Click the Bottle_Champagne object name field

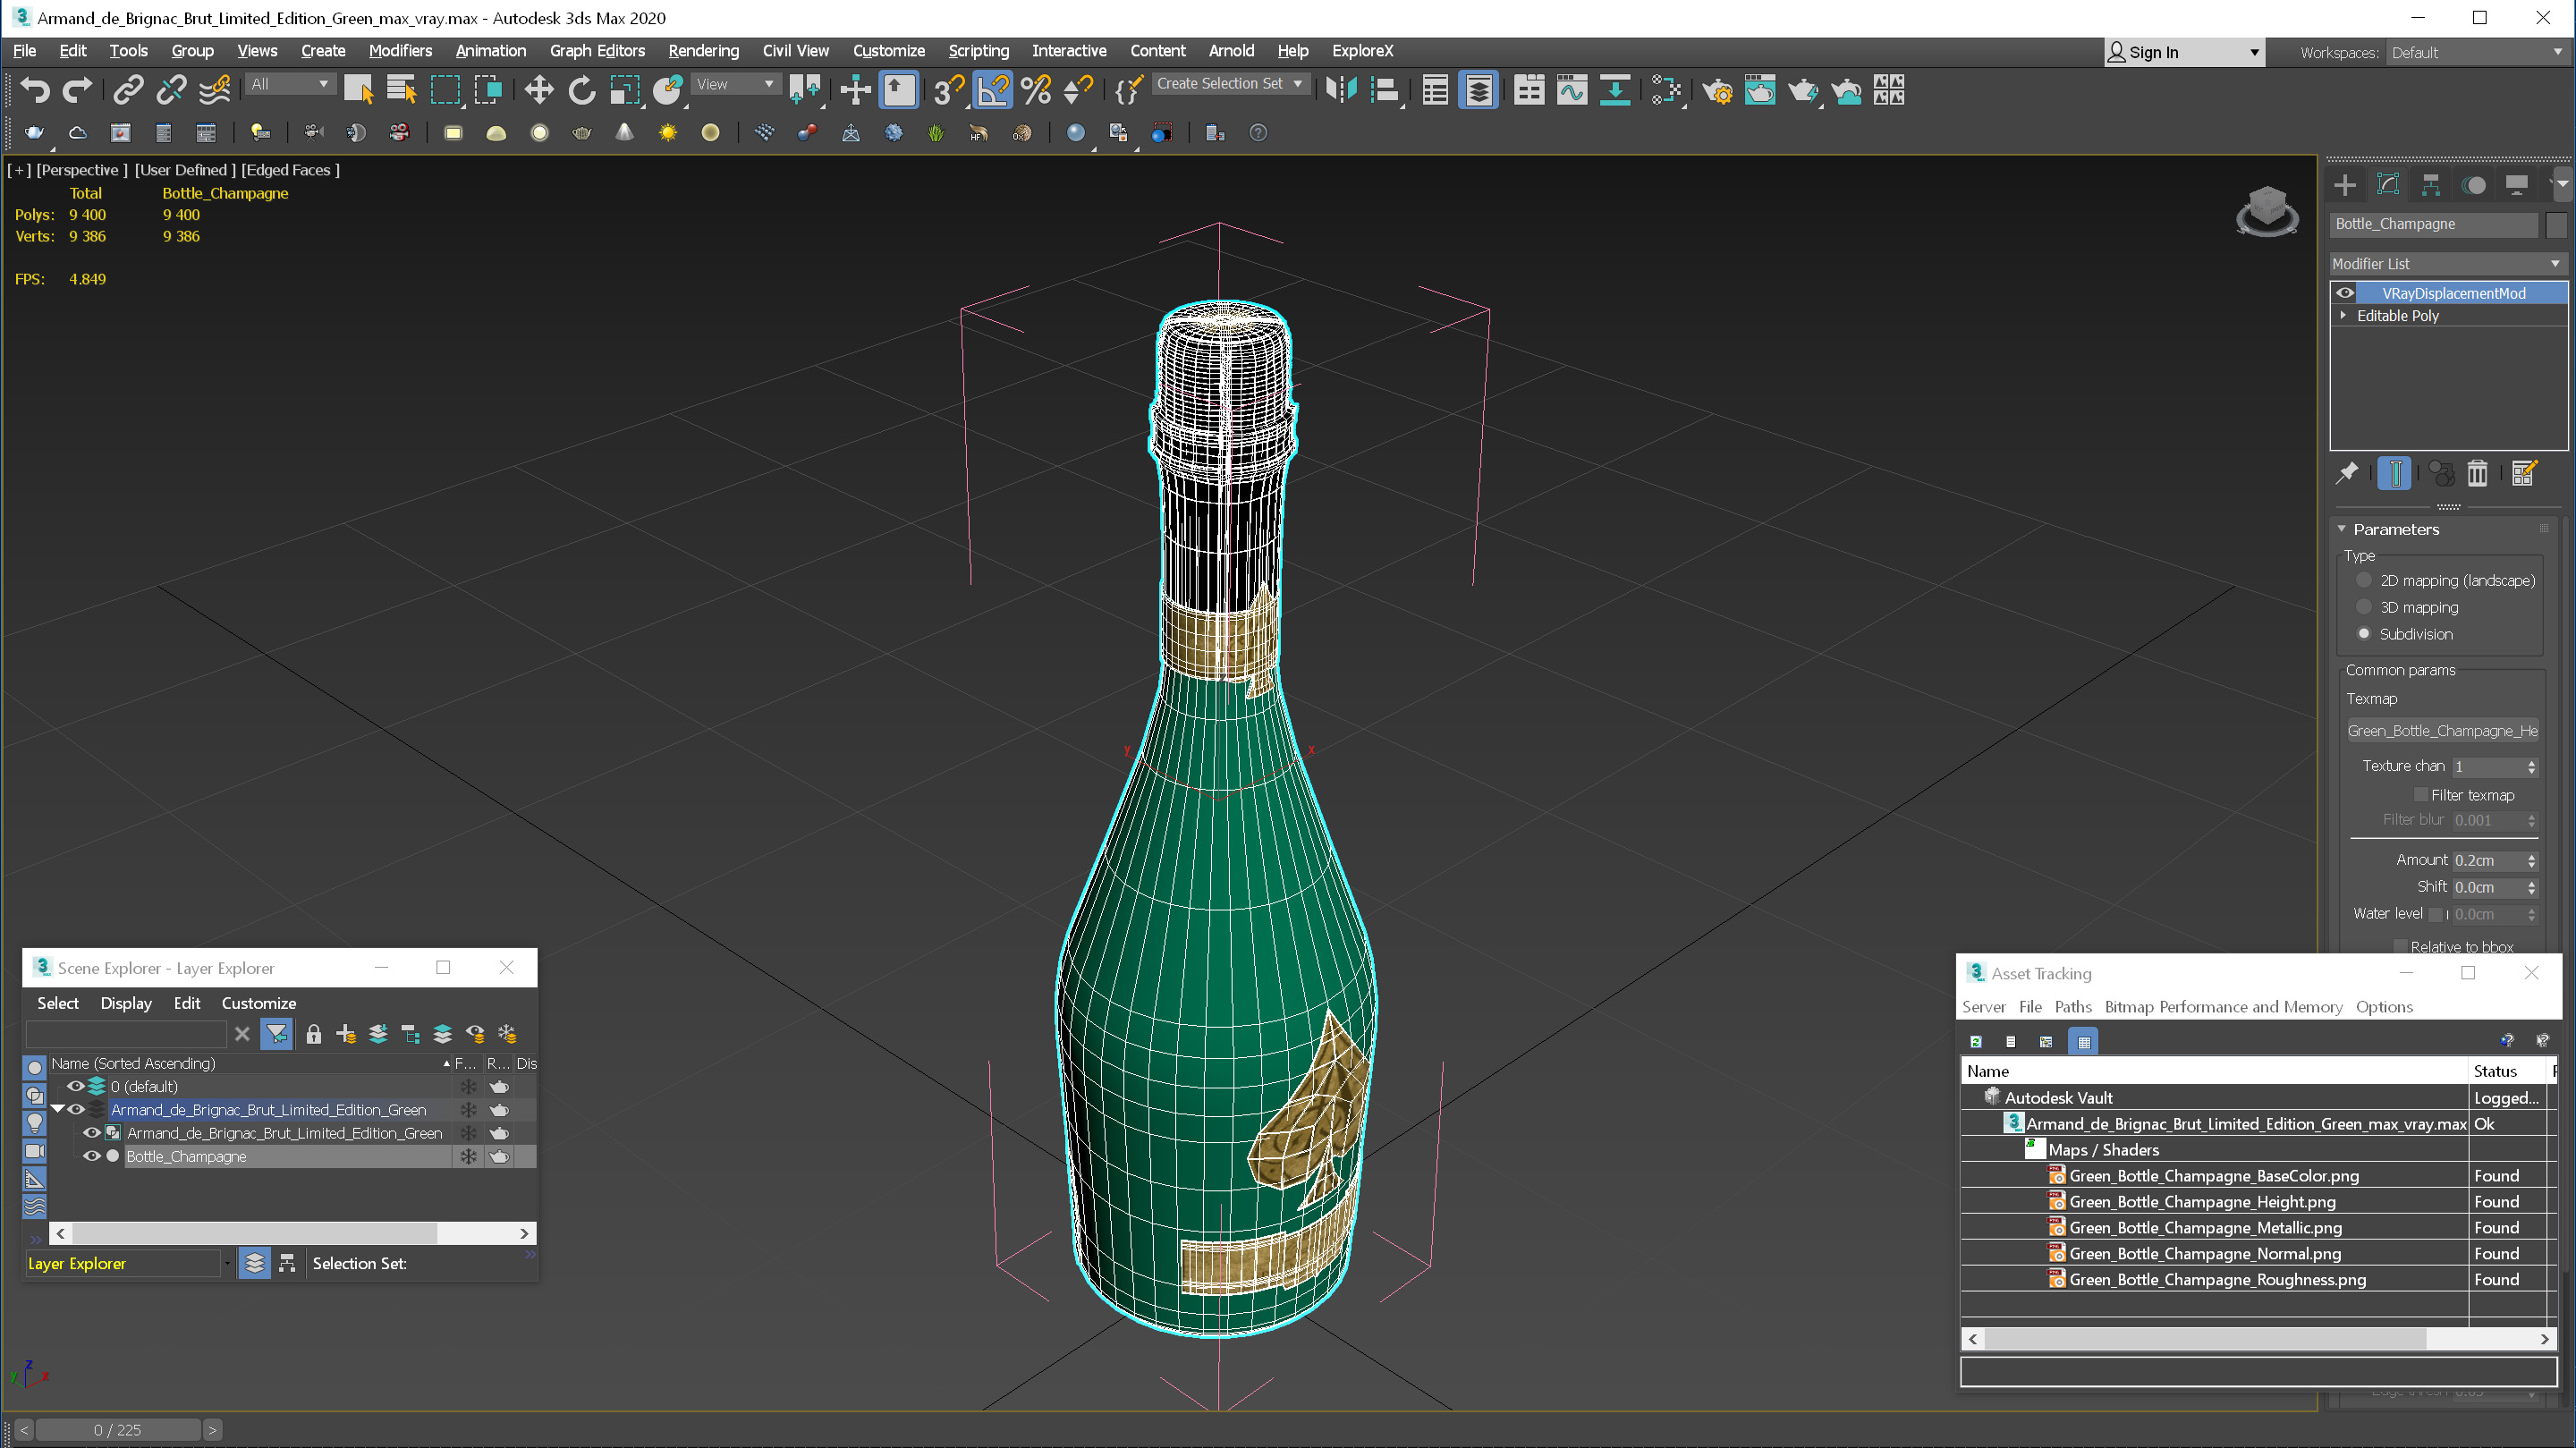tap(2434, 225)
